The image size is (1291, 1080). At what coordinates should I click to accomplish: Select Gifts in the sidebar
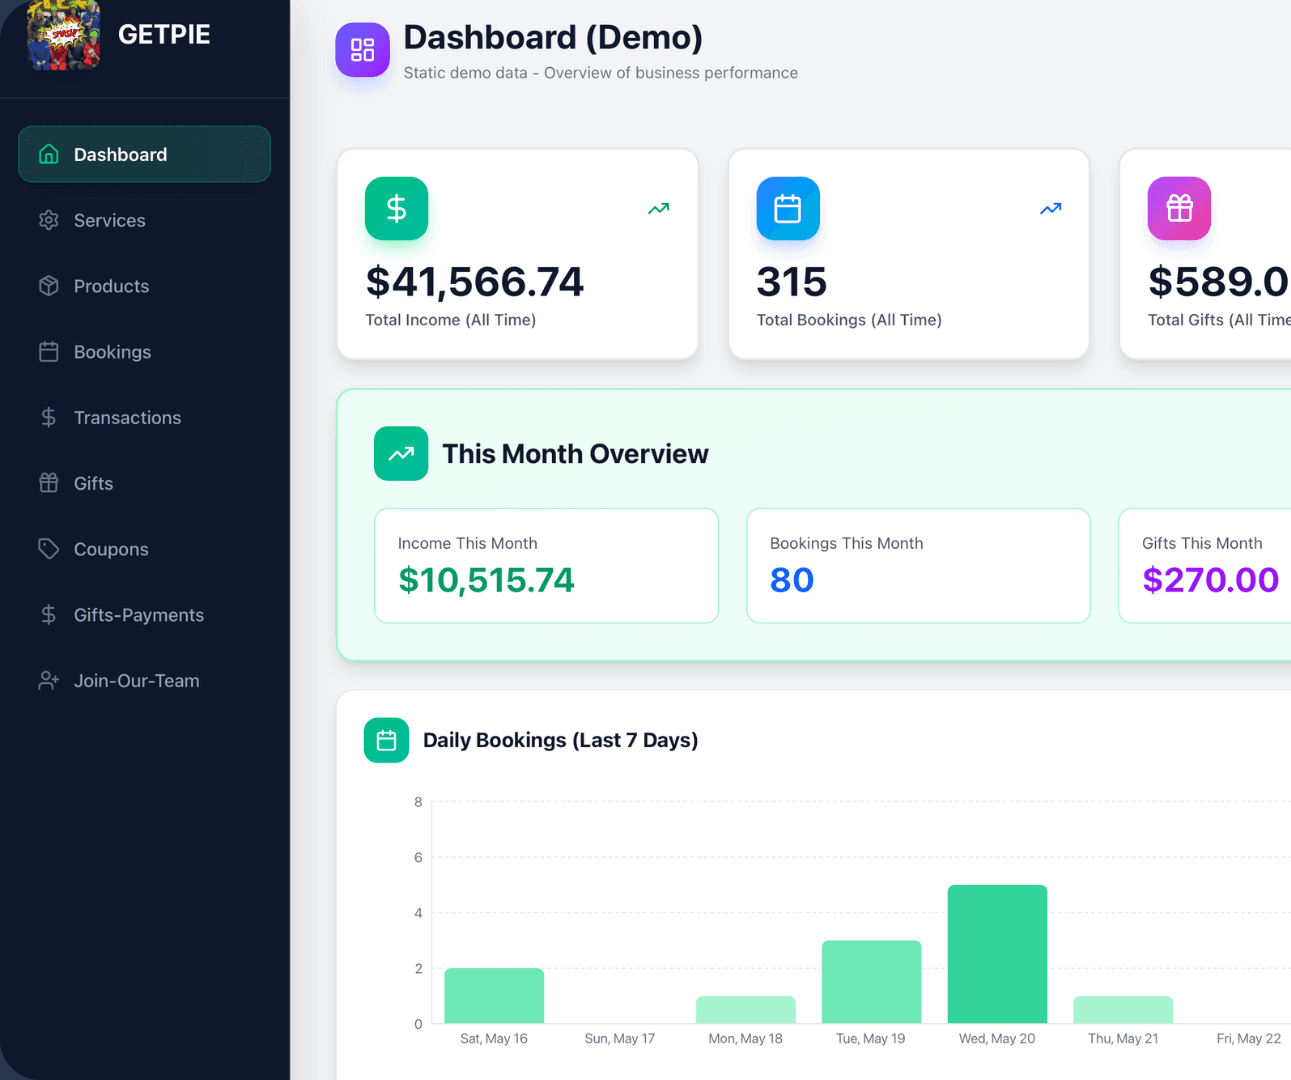click(x=144, y=483)
